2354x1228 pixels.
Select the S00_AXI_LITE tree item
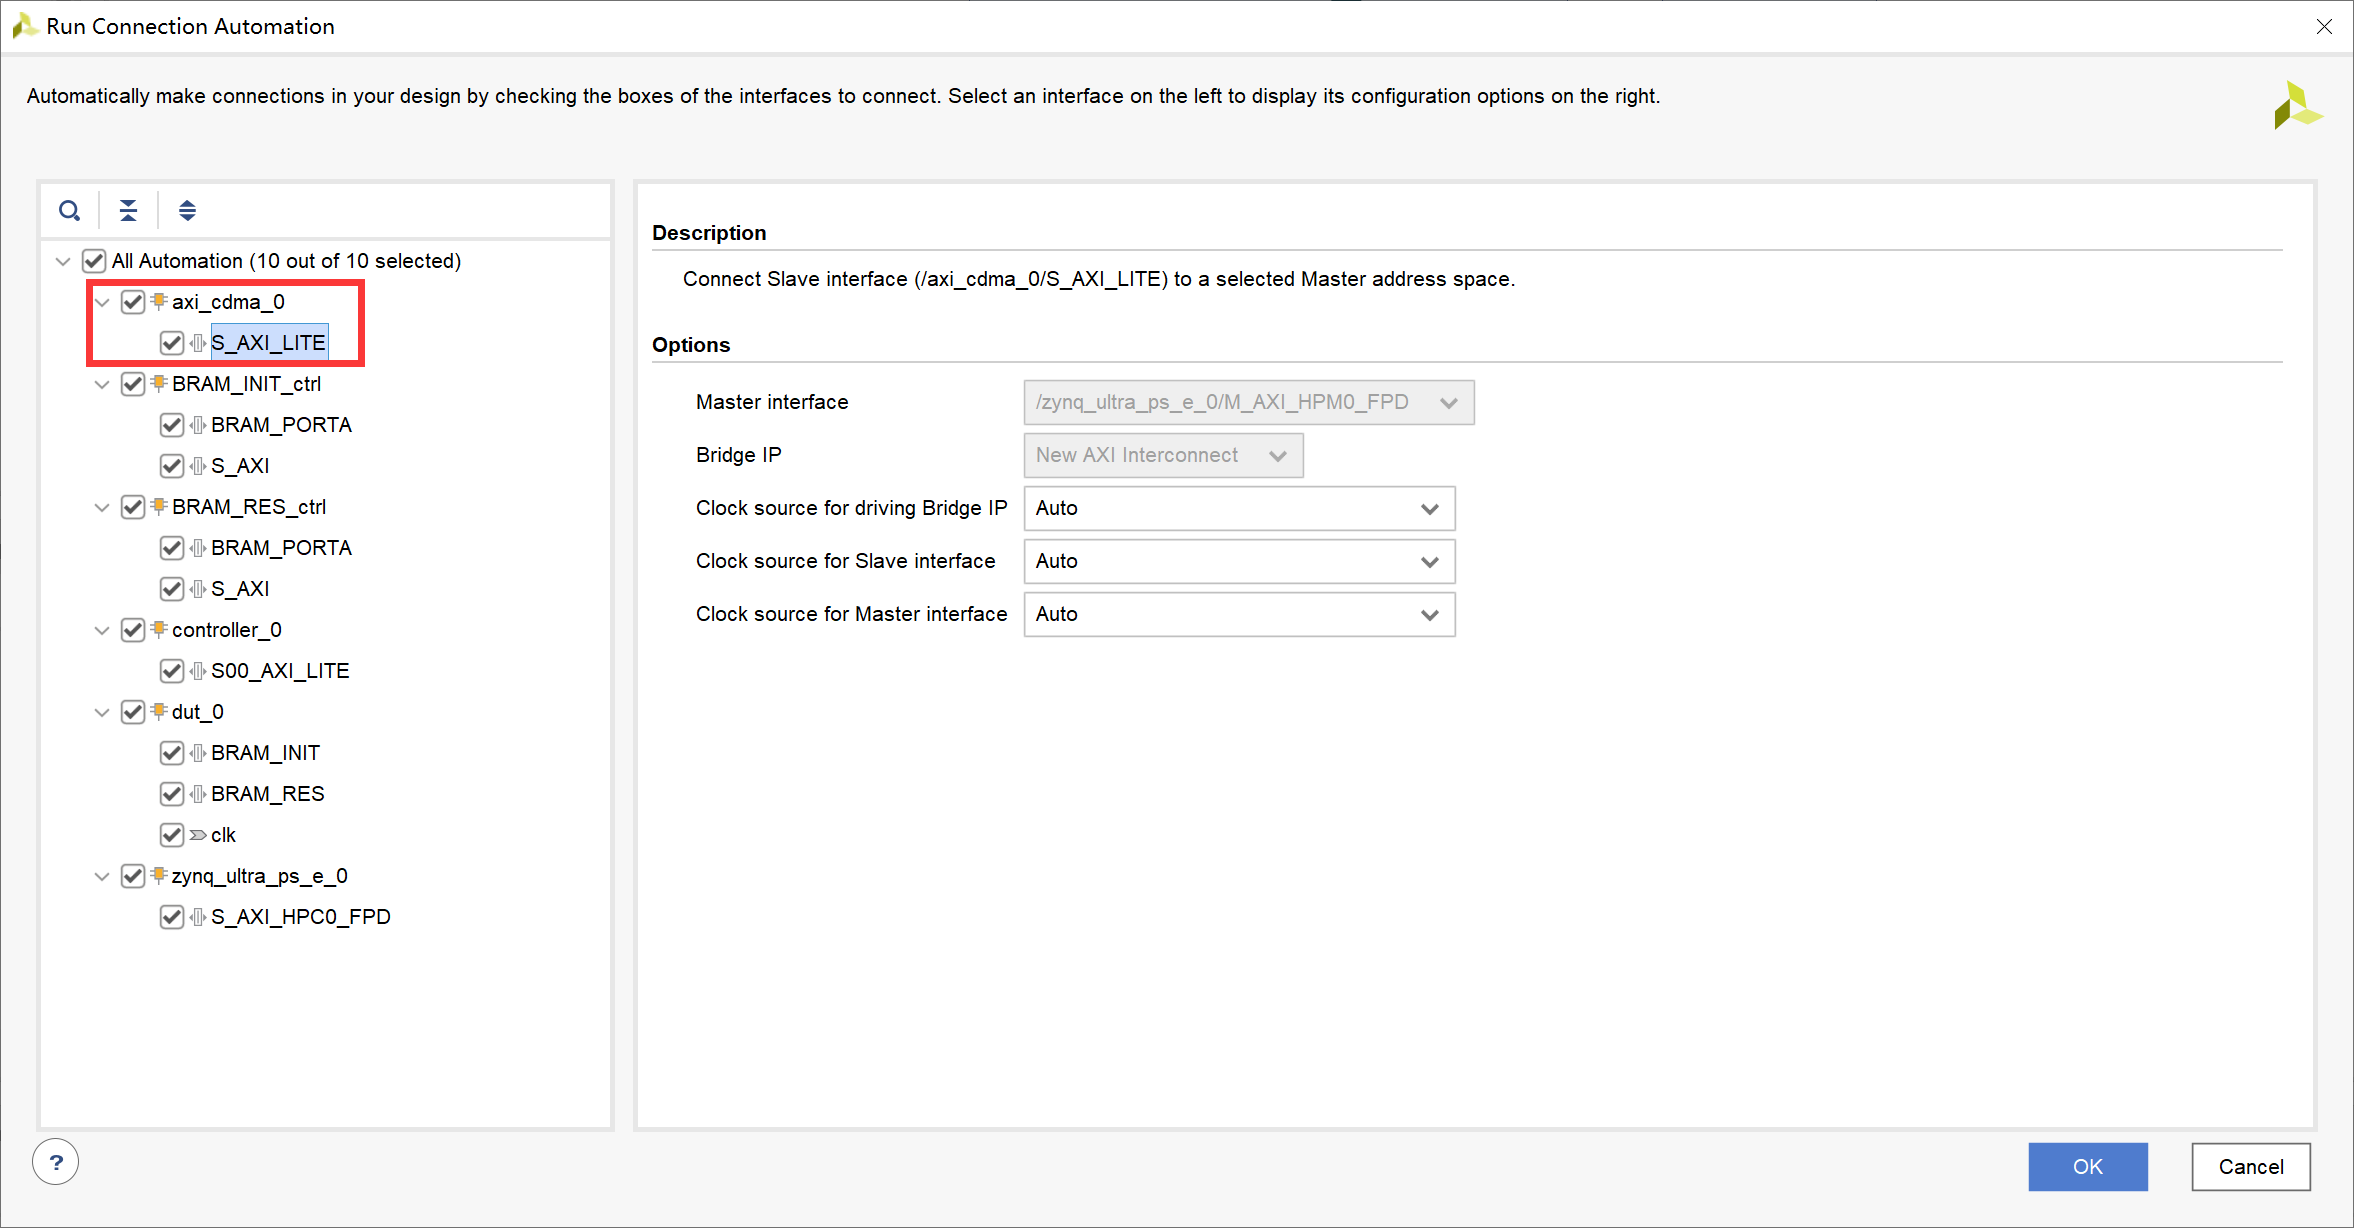(x=280, y=671)
